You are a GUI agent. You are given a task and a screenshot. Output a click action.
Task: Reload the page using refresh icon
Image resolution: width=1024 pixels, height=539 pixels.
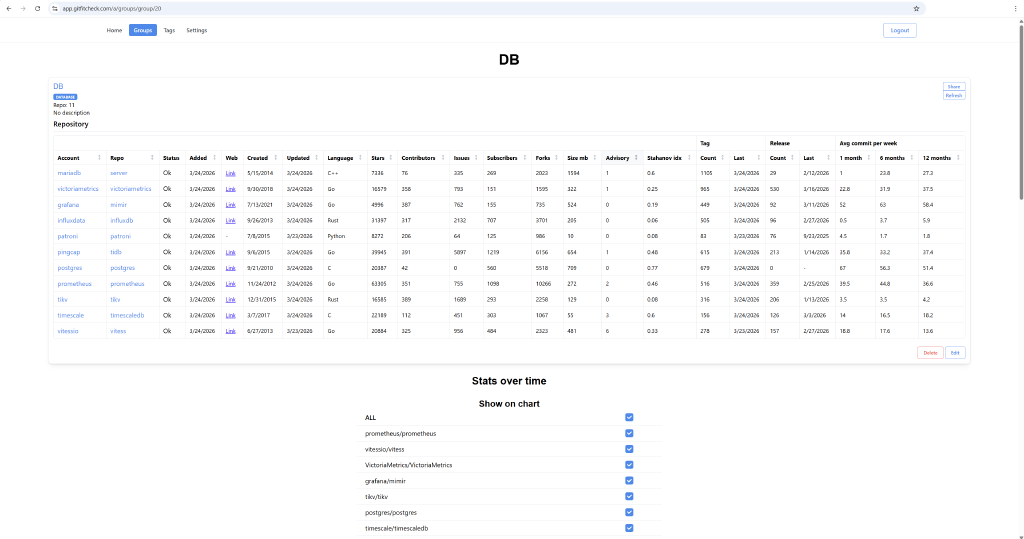point(37,8)
